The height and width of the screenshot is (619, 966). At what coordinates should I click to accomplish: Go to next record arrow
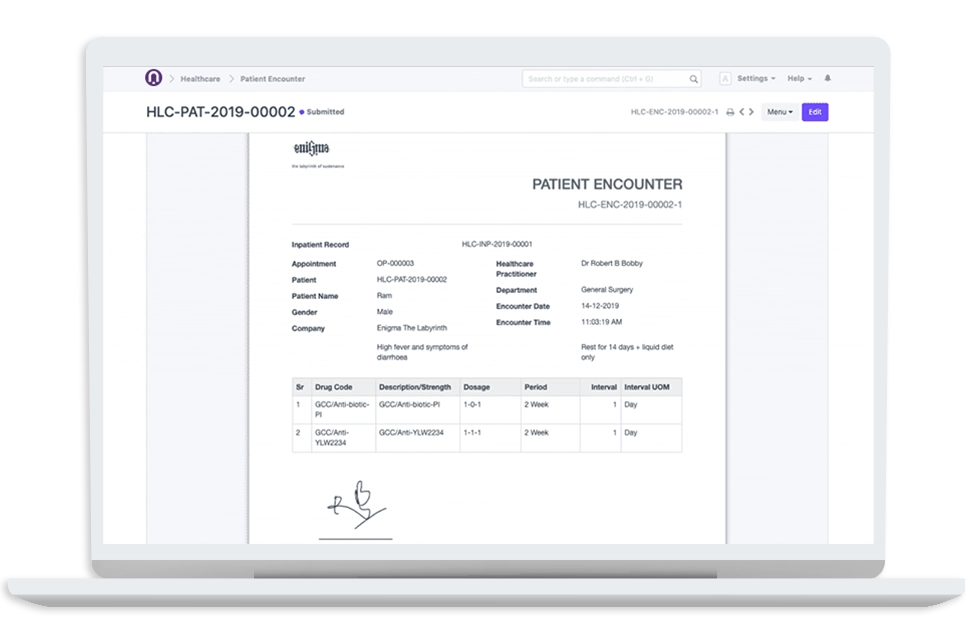[x=753, y=112]
